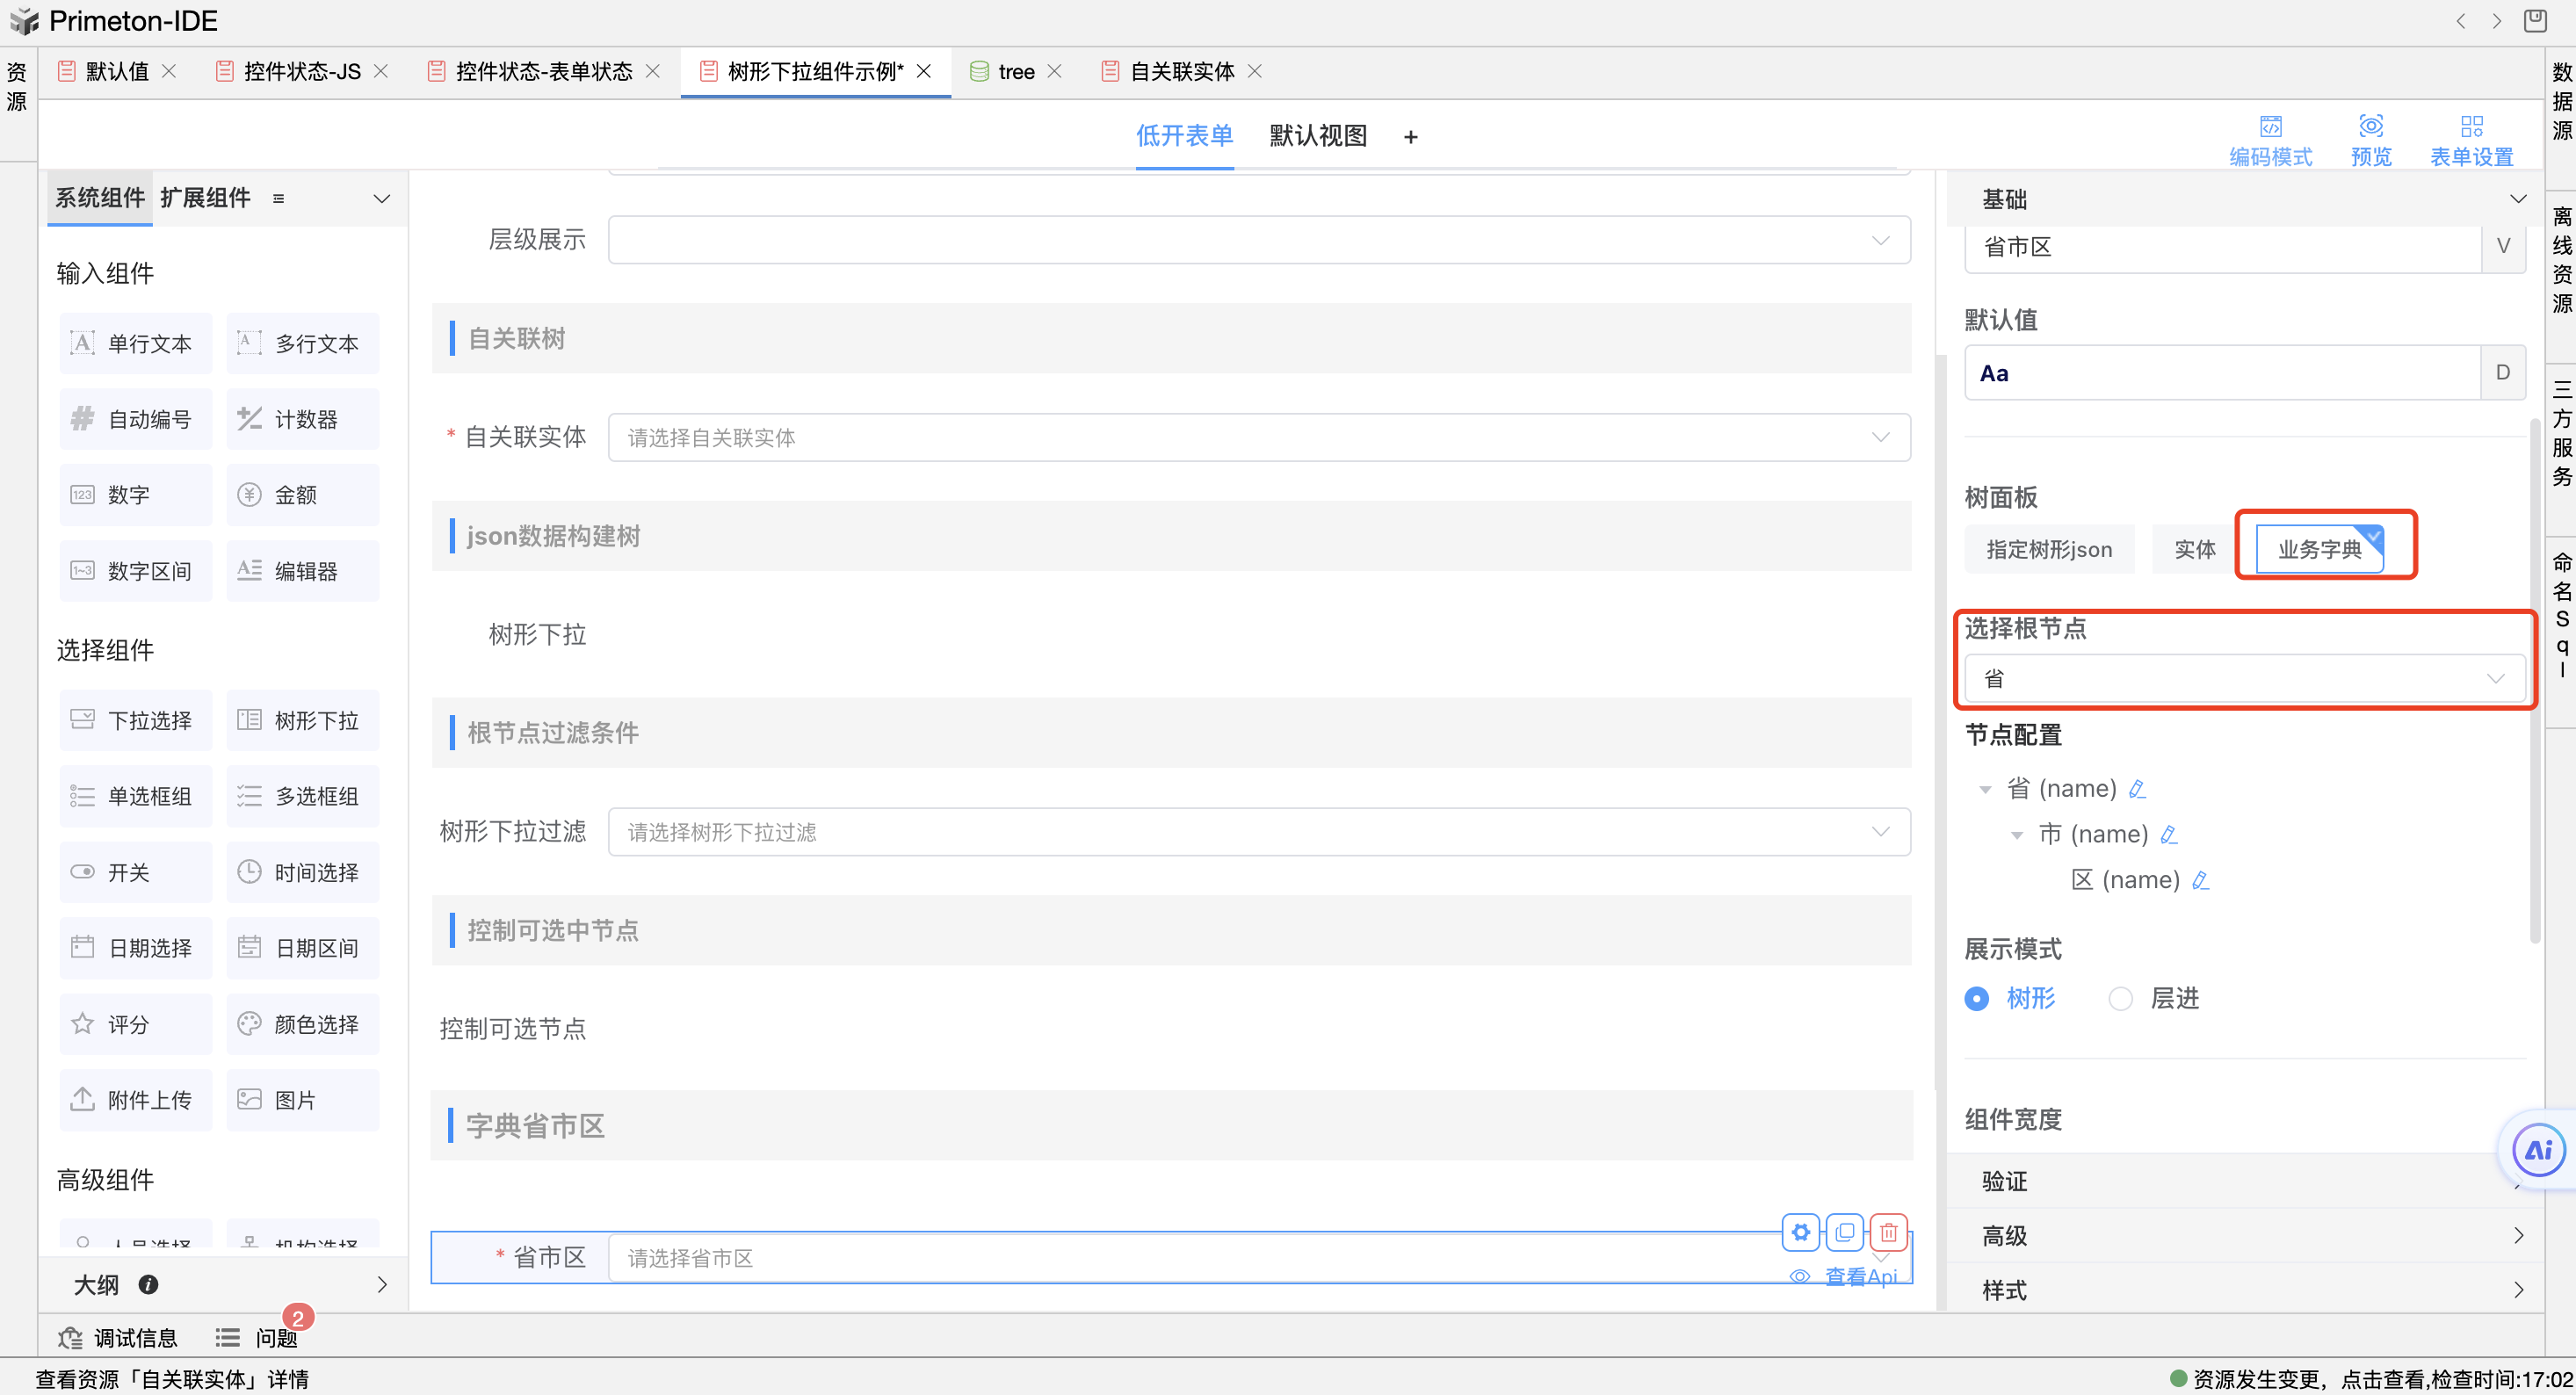This screenshot has width=2576, height=1395.
Task: Click the settings gear on 省市区 field
Action: (x=1800, y=1232)
